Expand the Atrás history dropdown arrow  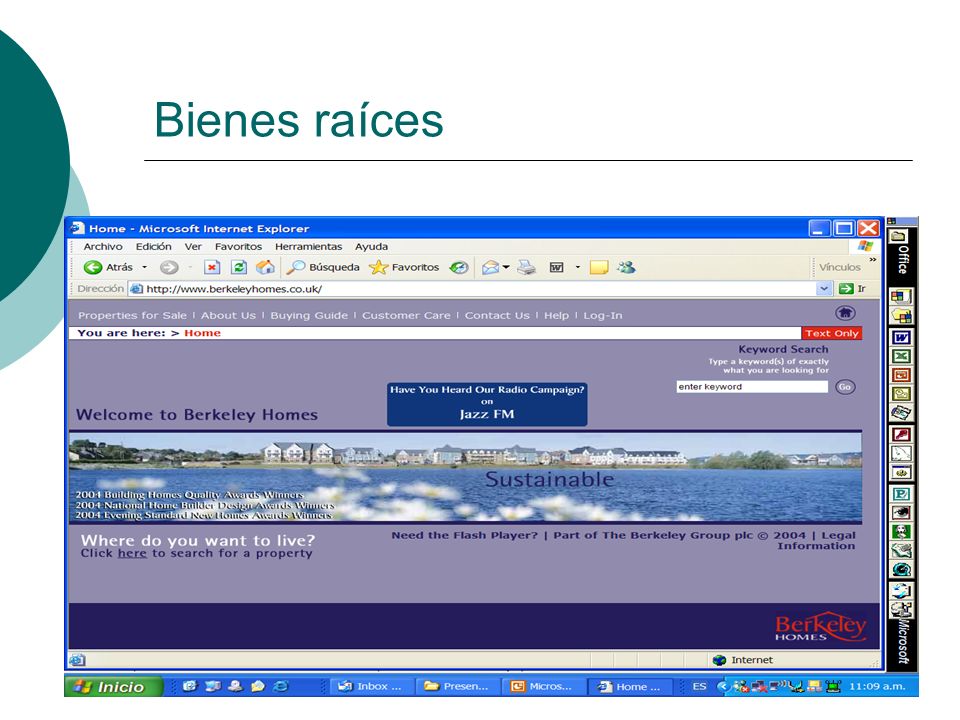tap(144, 267)
